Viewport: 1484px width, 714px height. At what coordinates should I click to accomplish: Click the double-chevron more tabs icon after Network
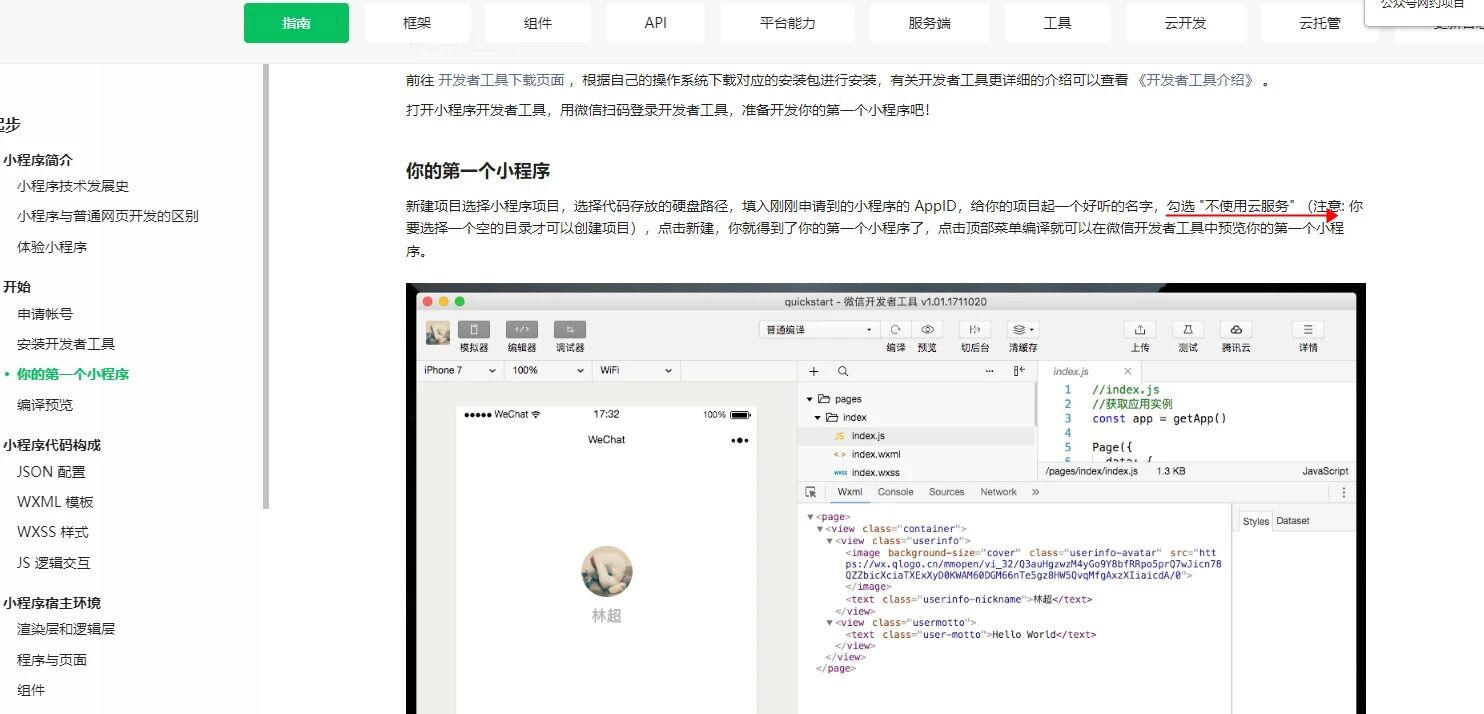[1035, 492]
